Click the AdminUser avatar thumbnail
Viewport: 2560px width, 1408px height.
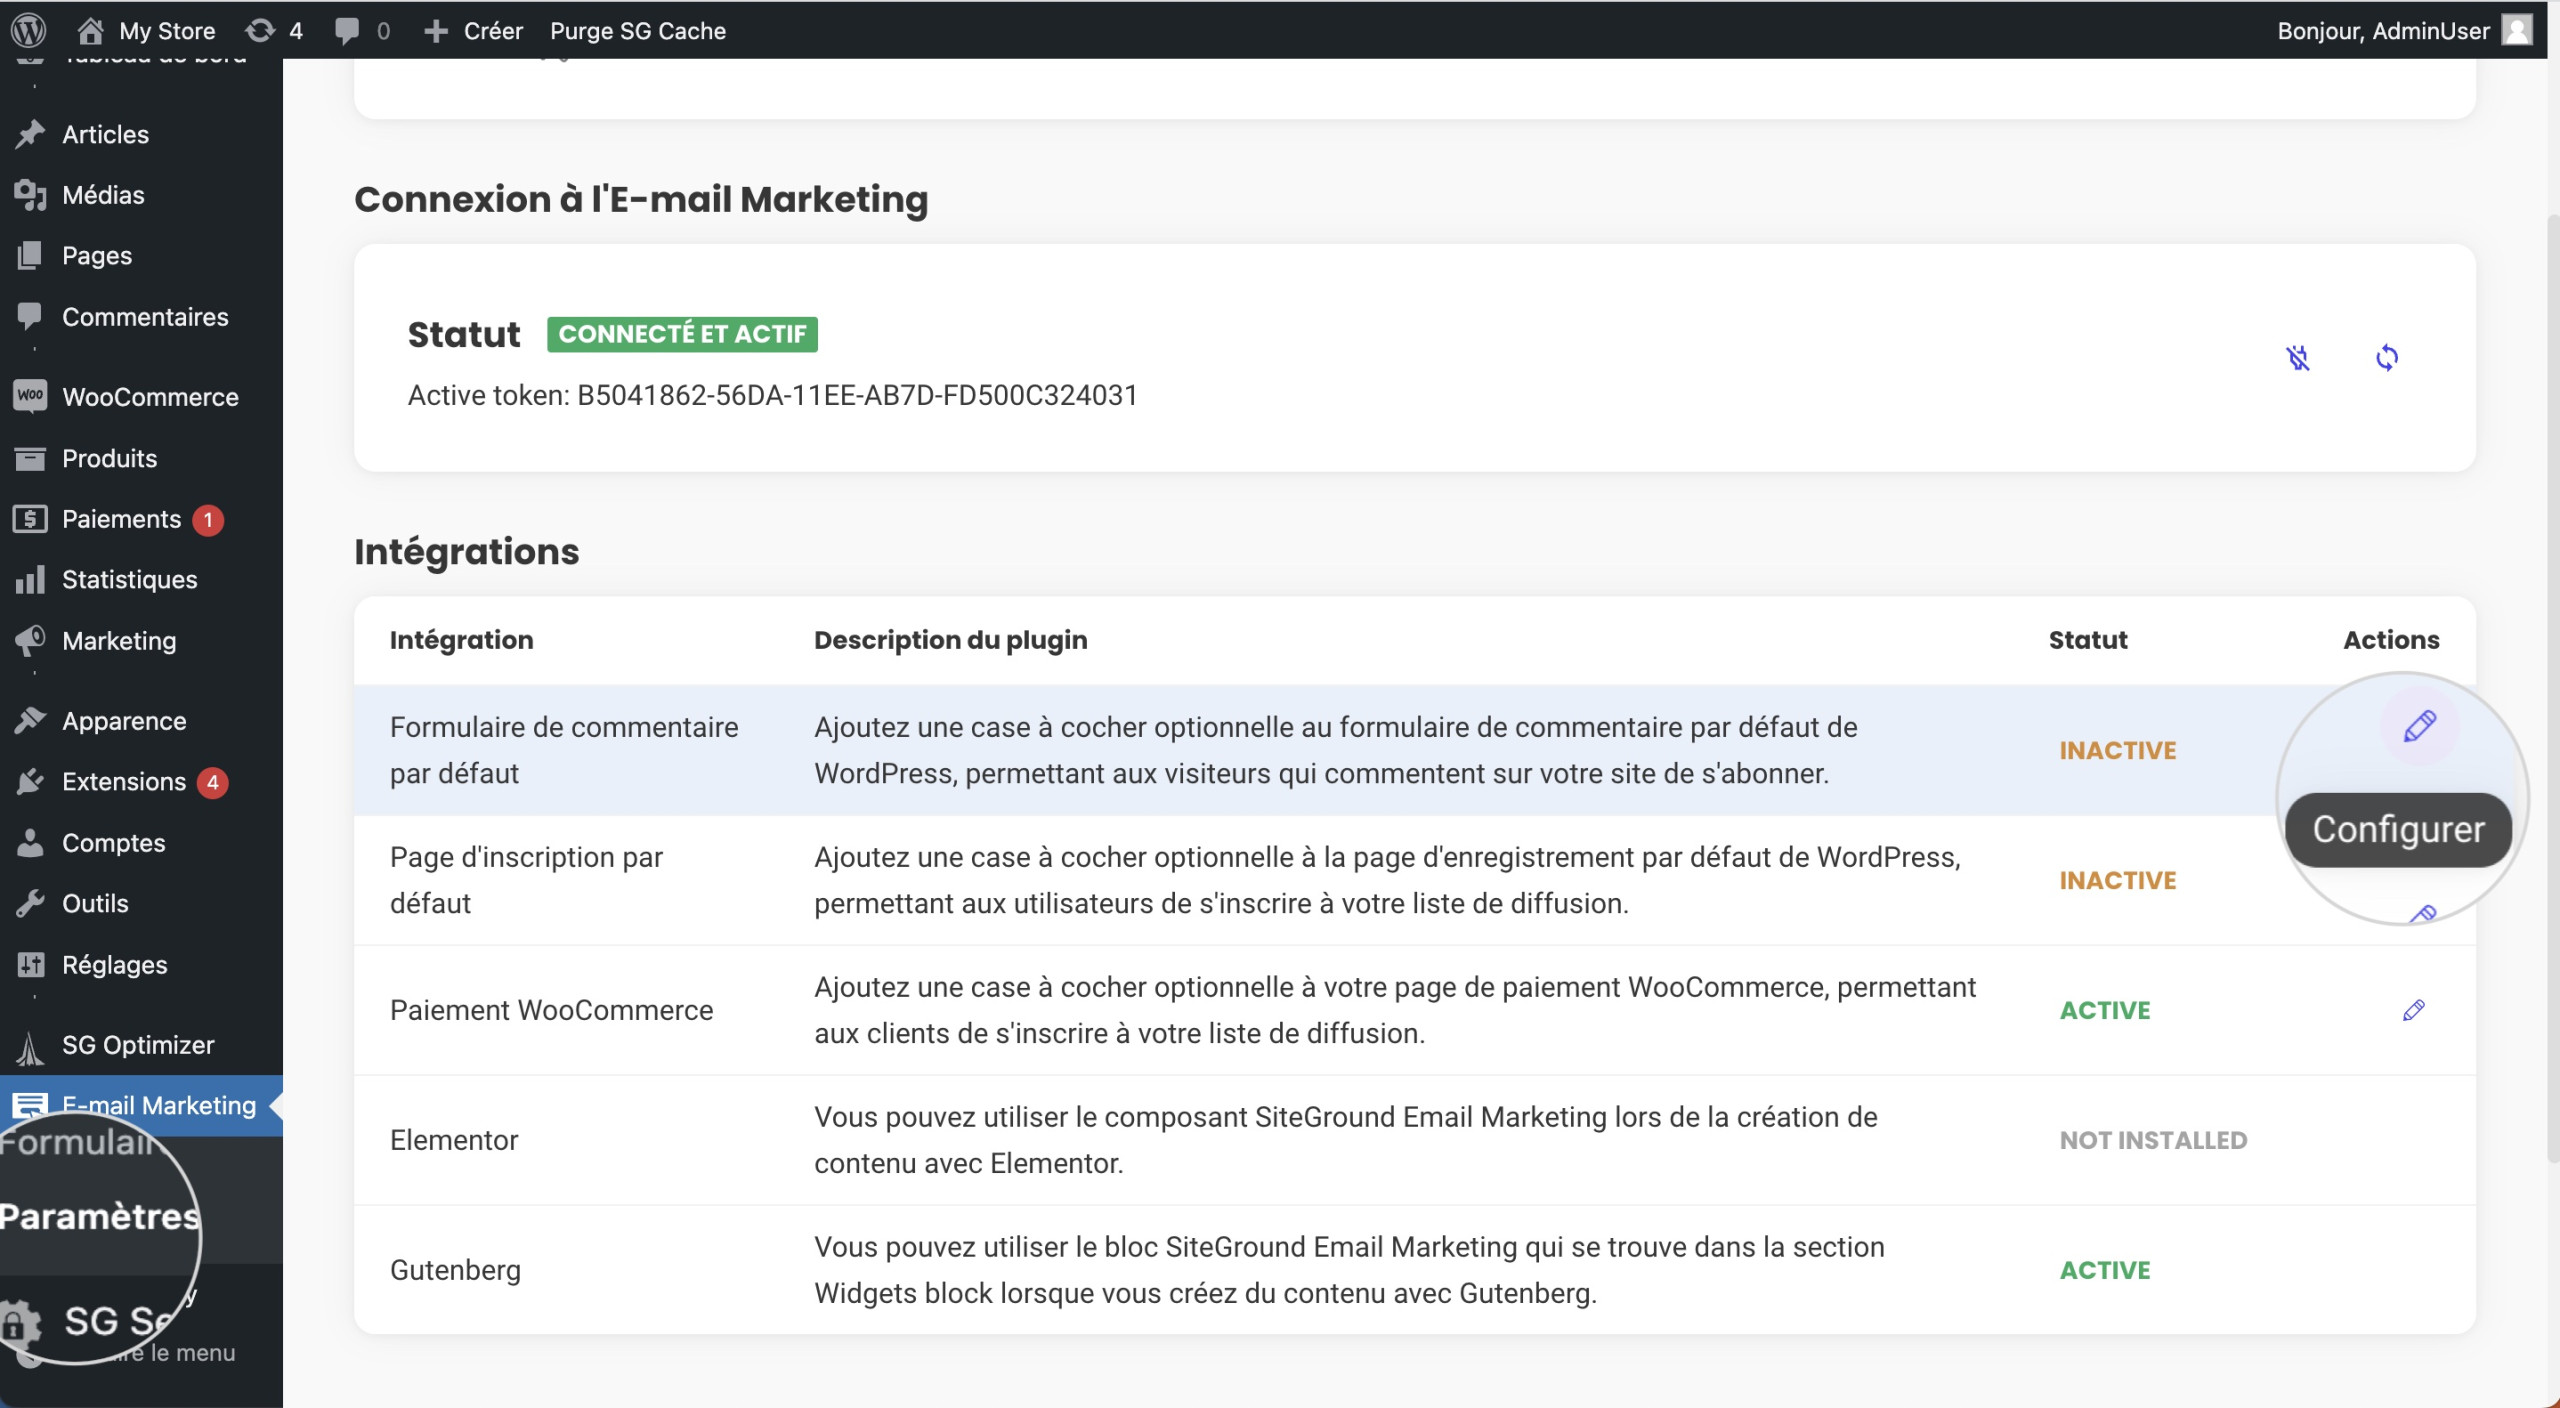coord(2516,30)
